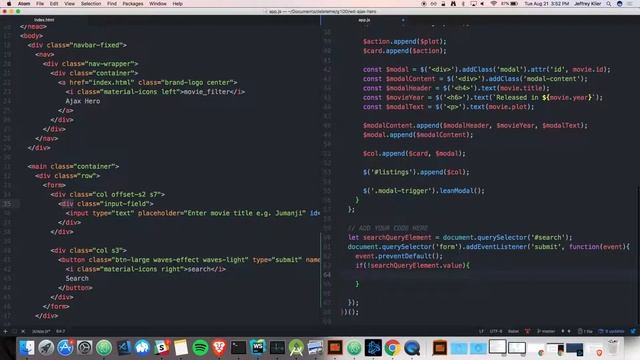Click the 64:7 cursor position indicator

click(60, 331)
